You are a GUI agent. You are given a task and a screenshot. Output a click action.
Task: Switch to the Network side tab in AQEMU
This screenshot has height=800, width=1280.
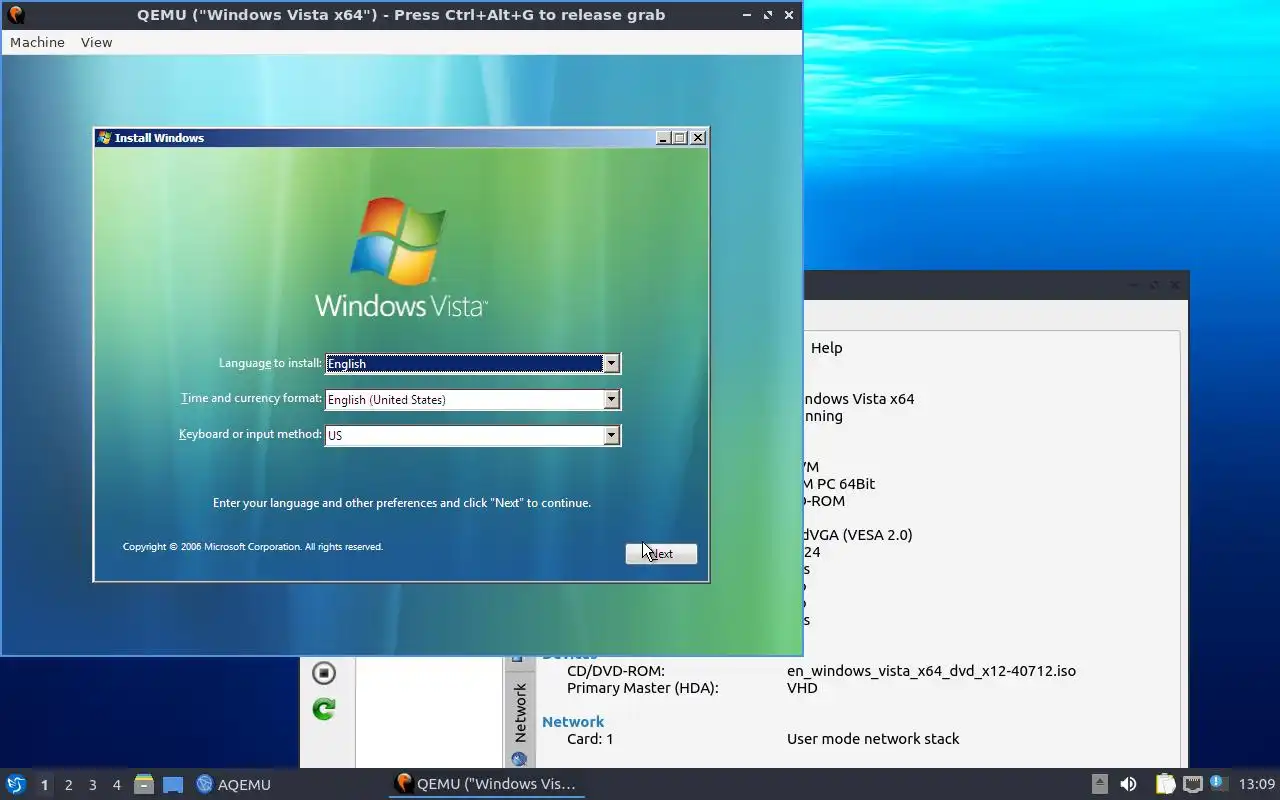(x=519, y=712)
